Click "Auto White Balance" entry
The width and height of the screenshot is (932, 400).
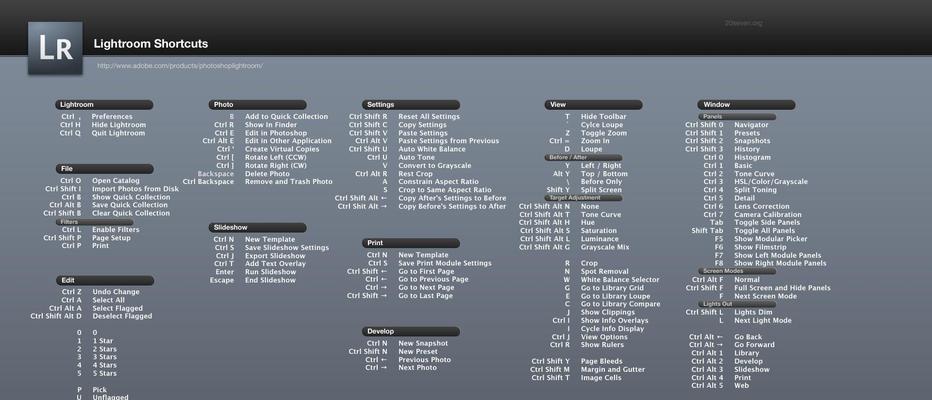432,150
